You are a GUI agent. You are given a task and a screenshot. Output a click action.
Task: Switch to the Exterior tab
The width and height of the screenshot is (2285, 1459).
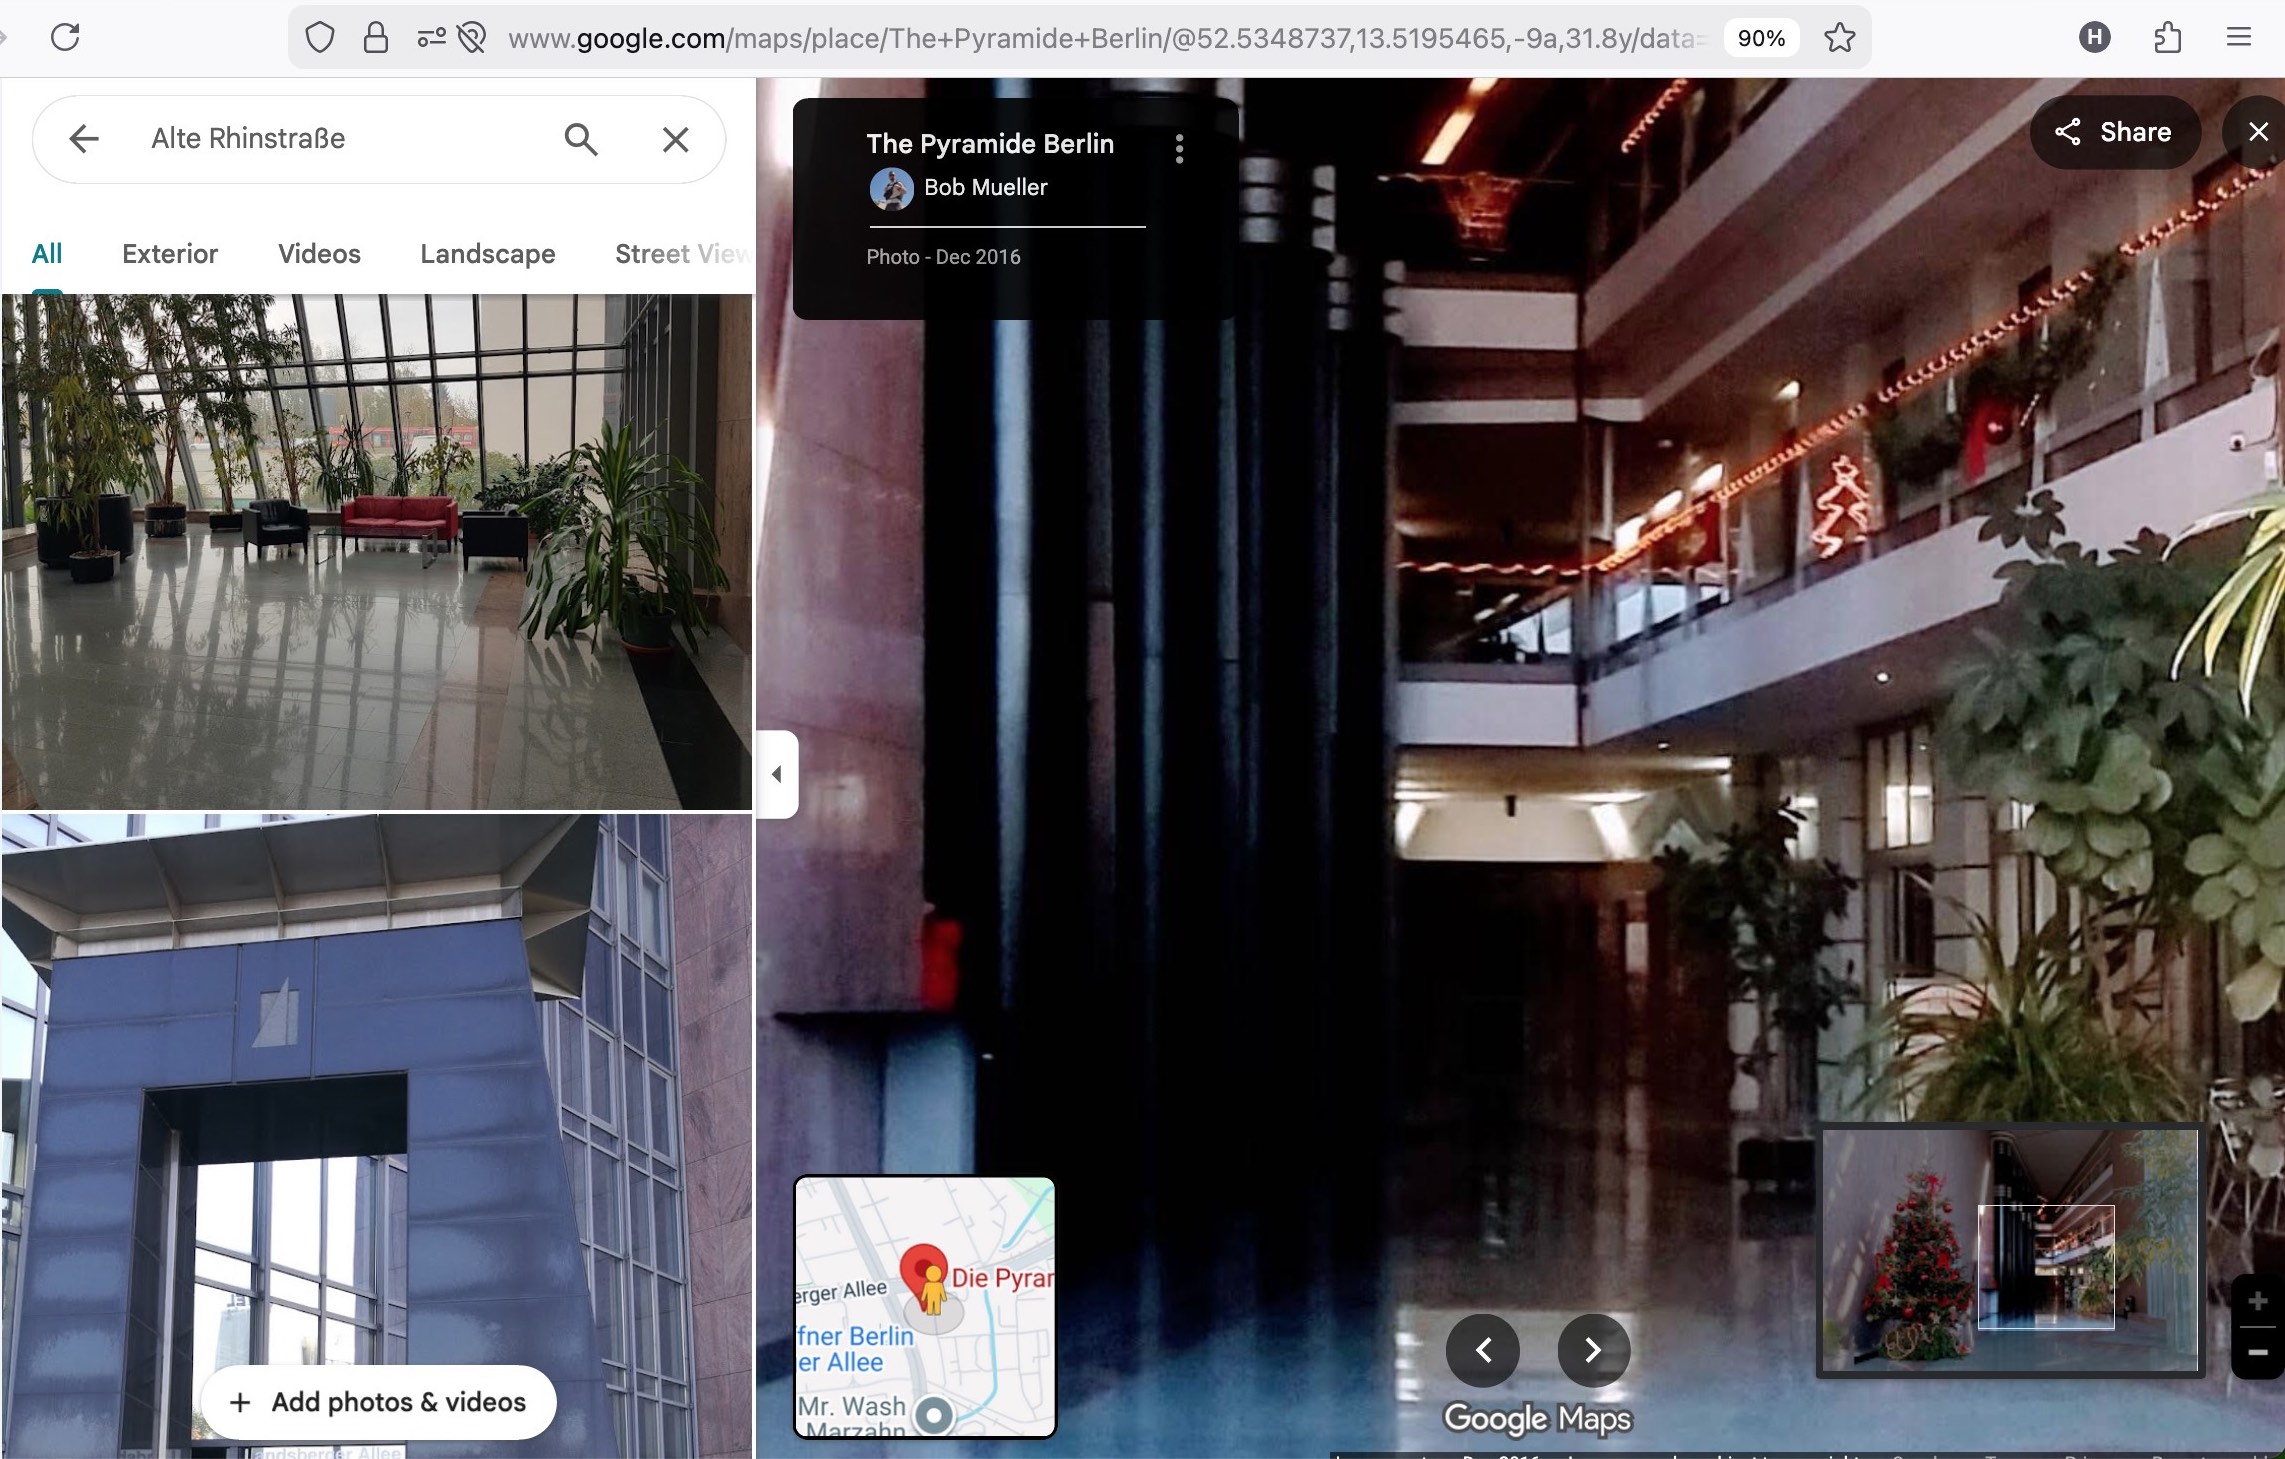(x=170, y=254)
